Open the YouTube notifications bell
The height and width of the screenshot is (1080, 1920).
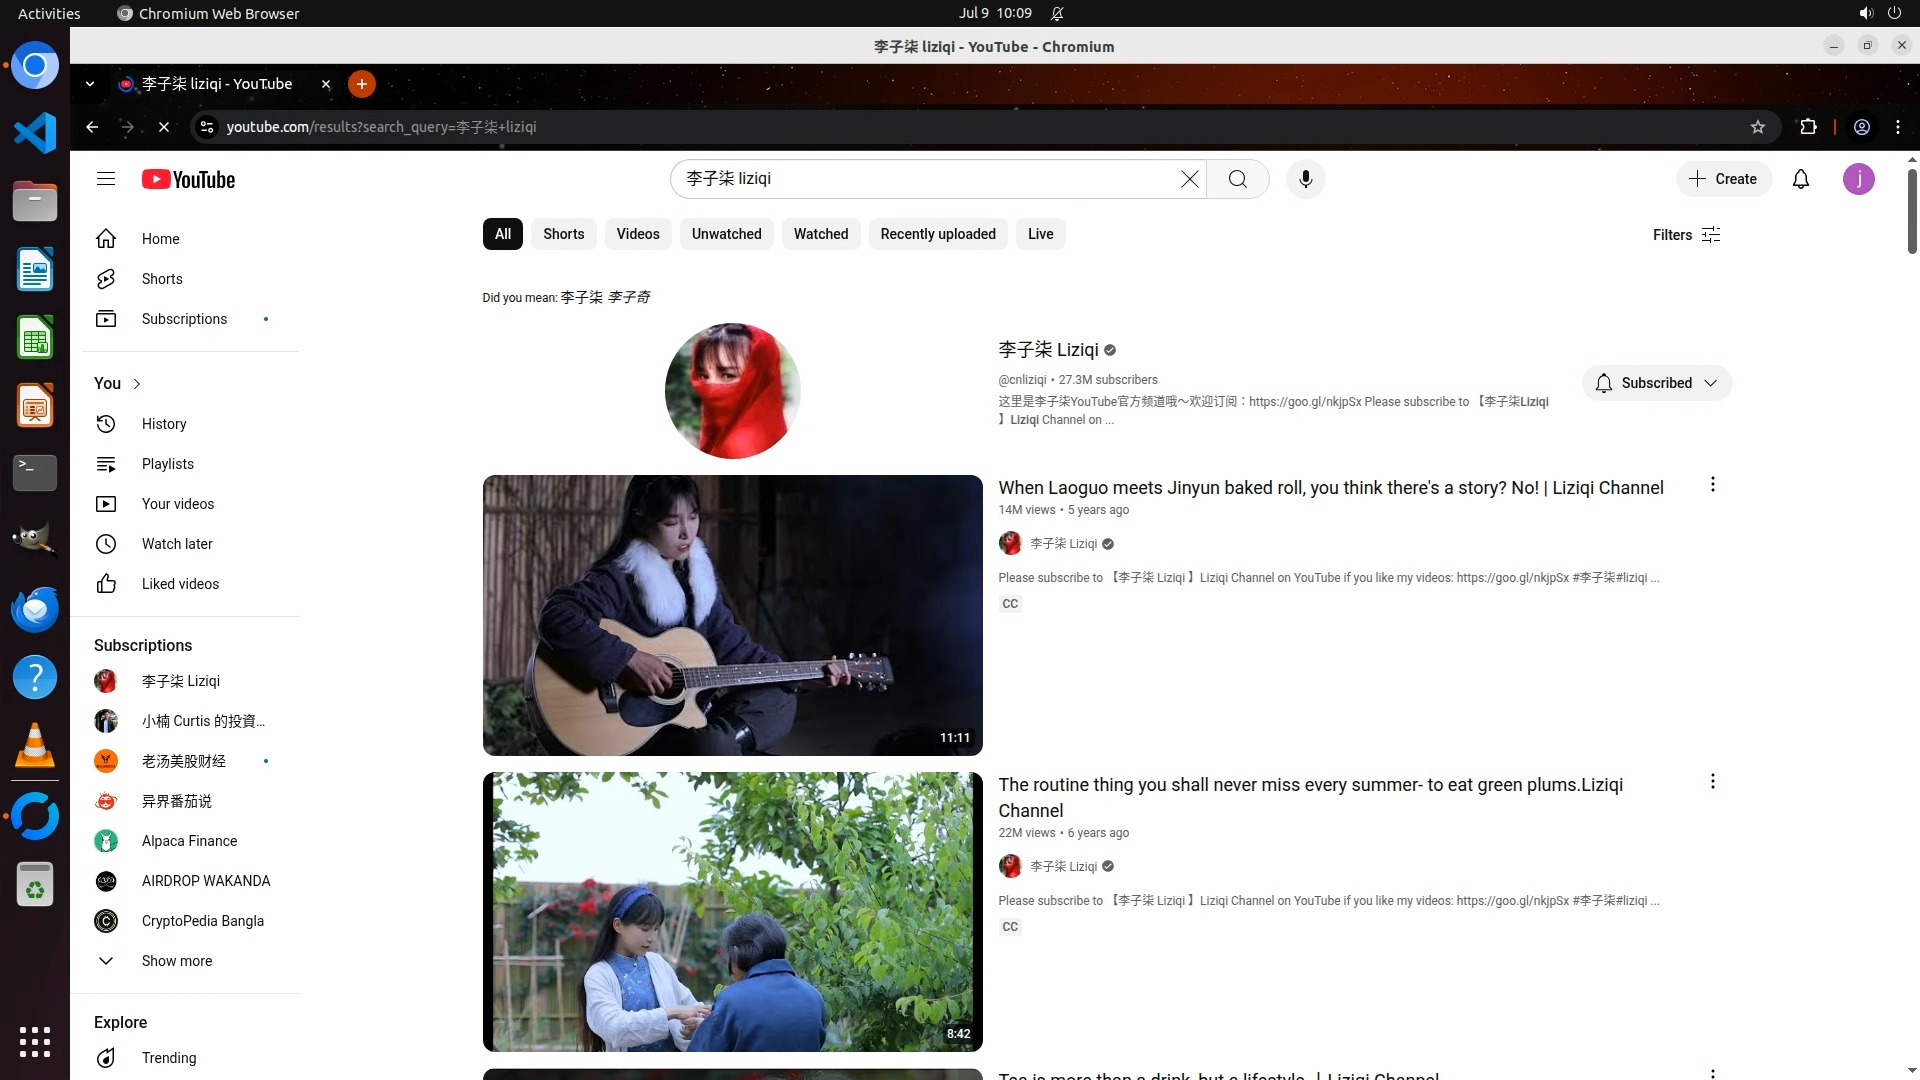point(1800,179)
